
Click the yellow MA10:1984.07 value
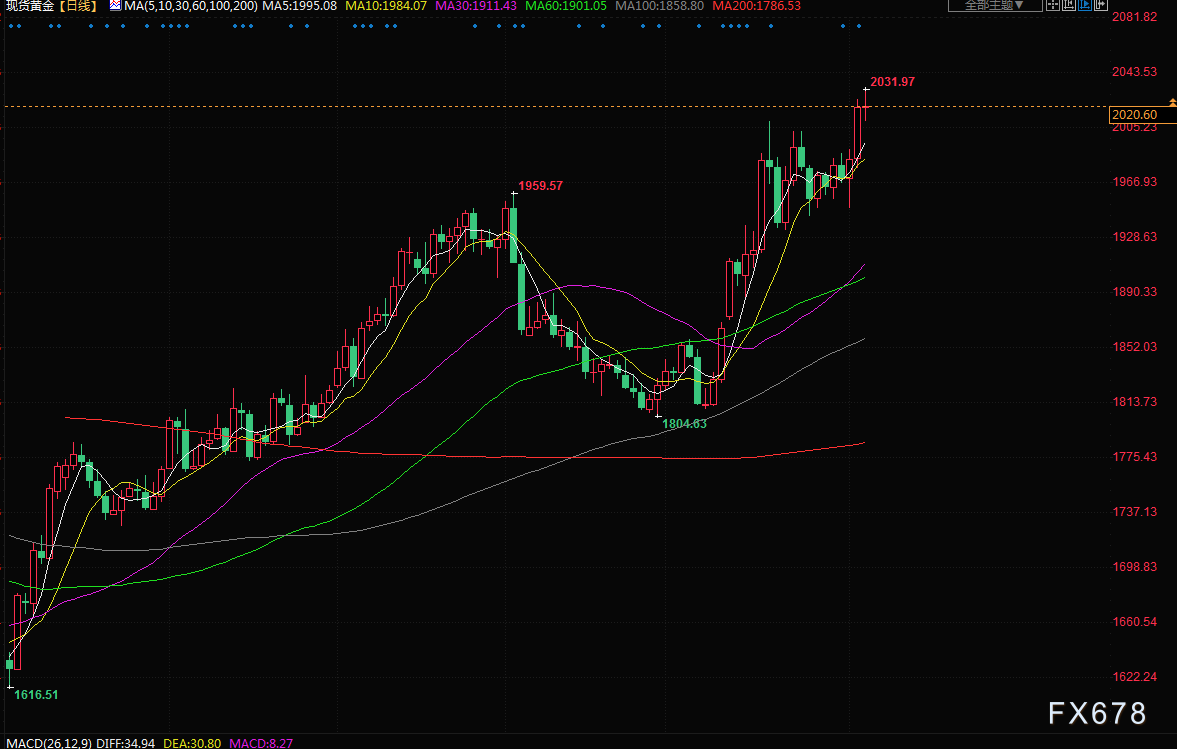[x=386, y=6]
